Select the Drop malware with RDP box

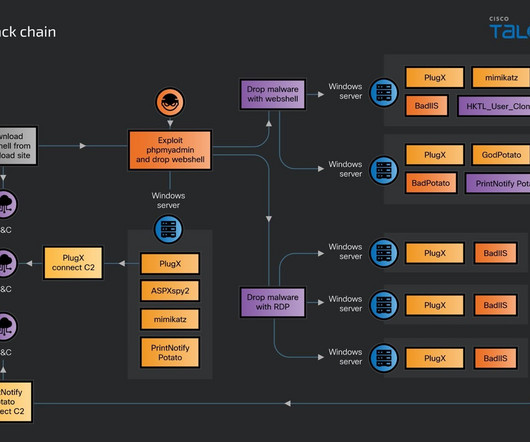pyautogui.click(x=272, y=302)
